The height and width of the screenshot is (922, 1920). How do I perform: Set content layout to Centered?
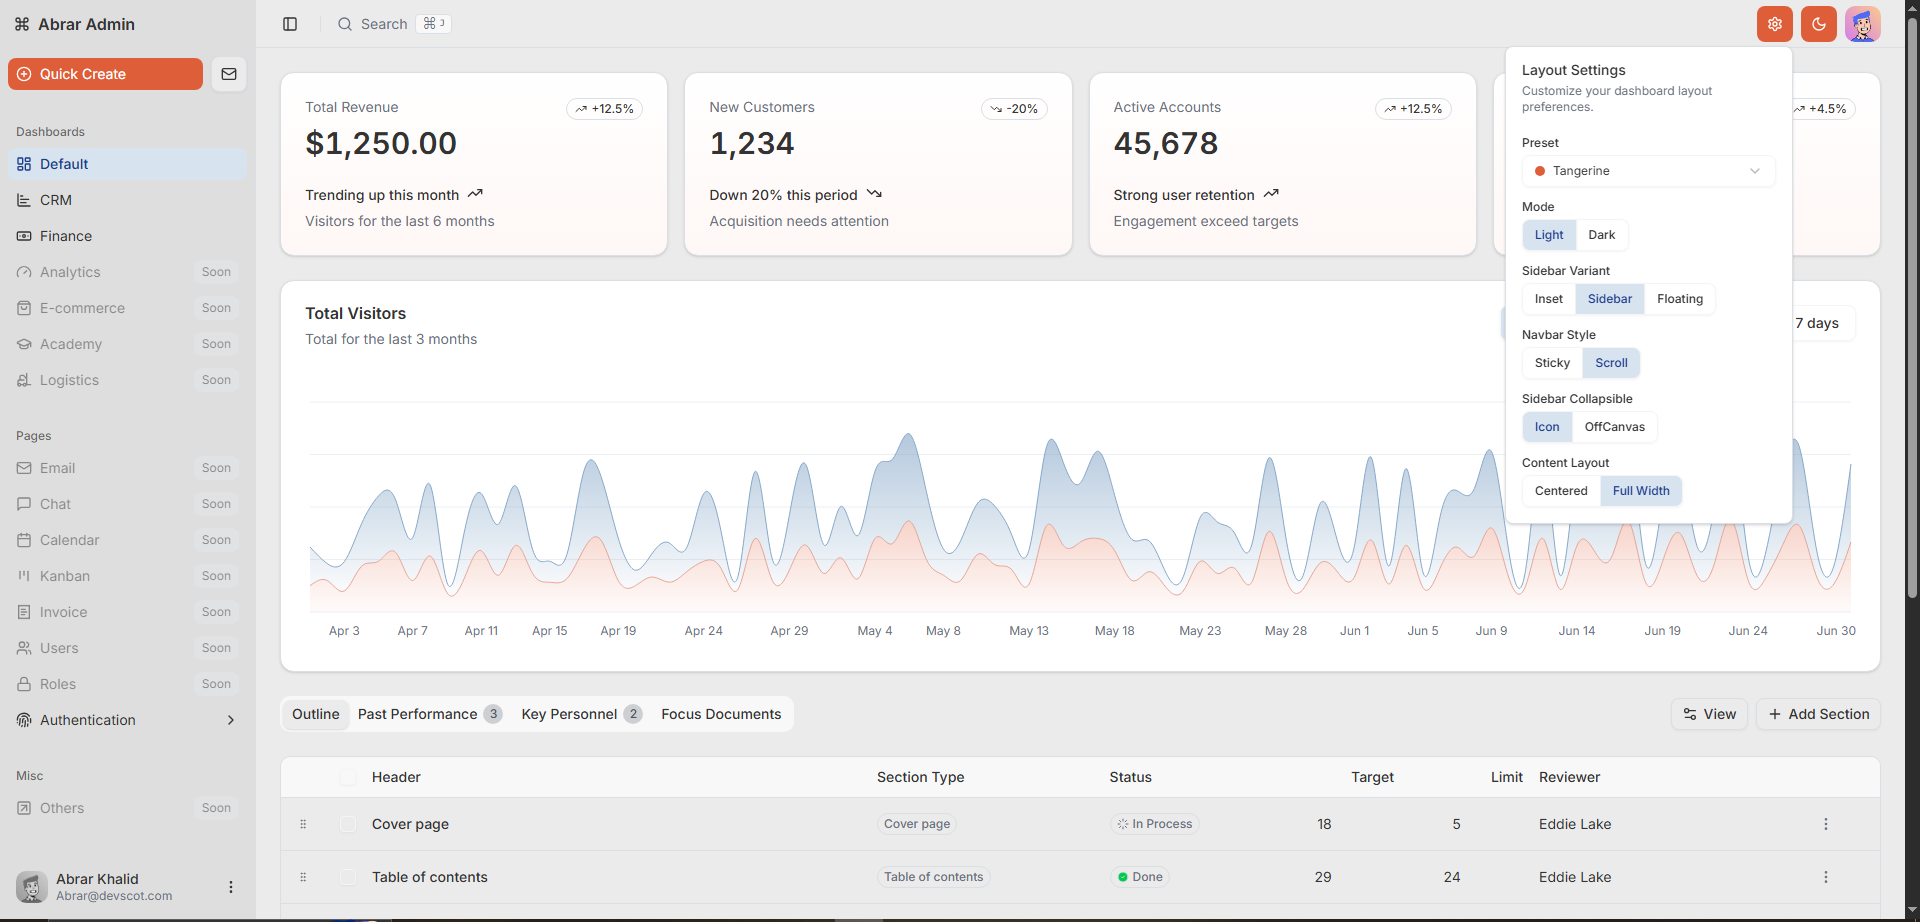pyautogui.click(x=1561, y=491)
